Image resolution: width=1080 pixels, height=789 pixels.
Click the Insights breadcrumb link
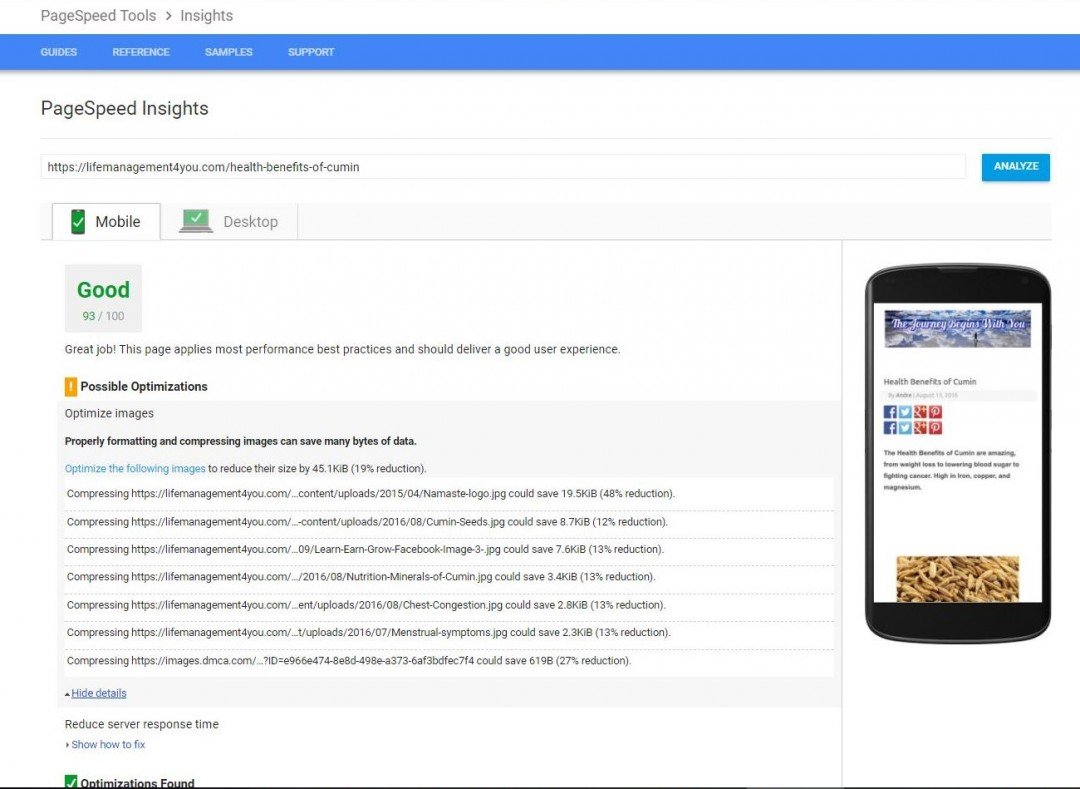pos(207,16)
